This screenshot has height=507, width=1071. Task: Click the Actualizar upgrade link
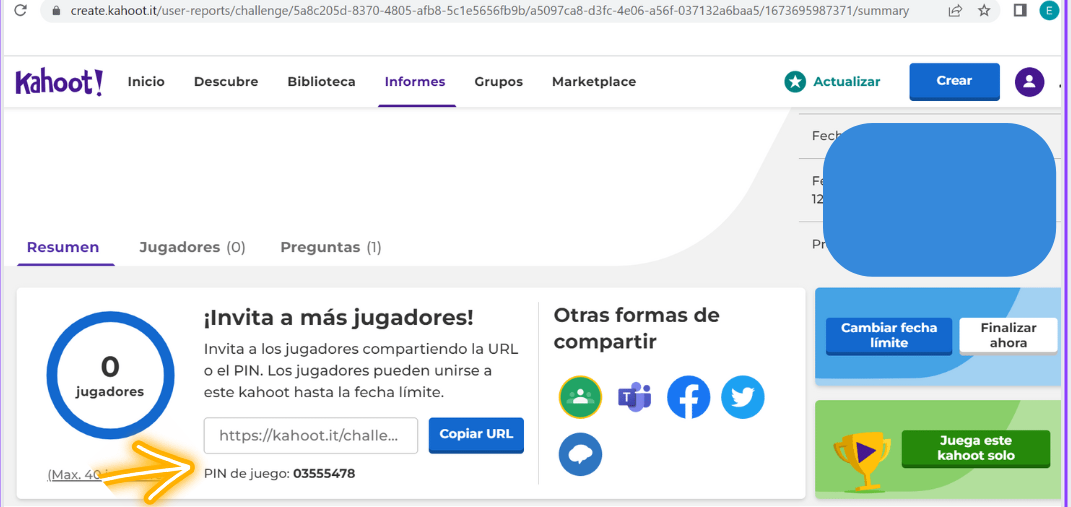point(847,82)
